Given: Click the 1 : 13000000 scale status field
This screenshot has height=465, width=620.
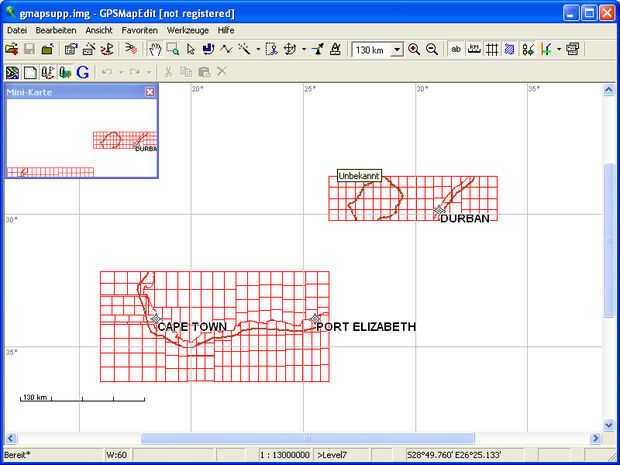Looking at the screenshot, I should tap(285, 455).
